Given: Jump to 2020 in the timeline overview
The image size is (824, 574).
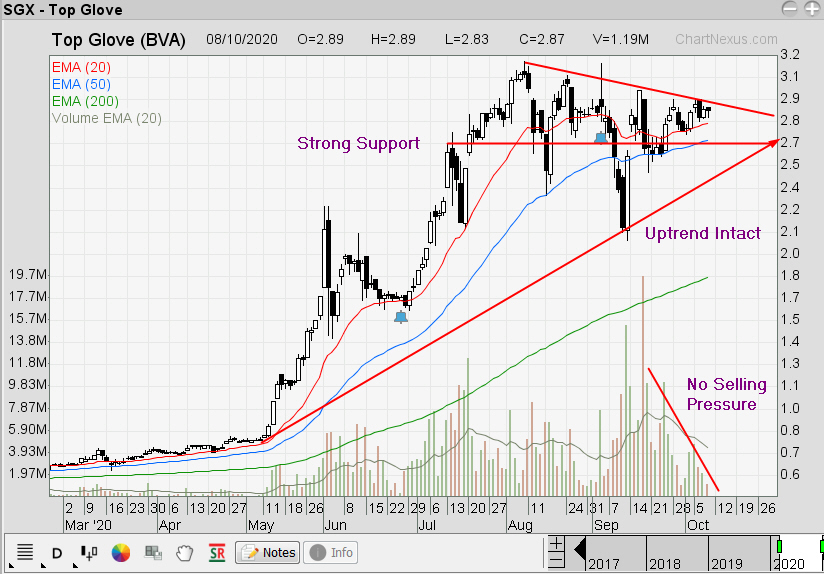Looking at the screenshot, I should [x=788, y=564].
